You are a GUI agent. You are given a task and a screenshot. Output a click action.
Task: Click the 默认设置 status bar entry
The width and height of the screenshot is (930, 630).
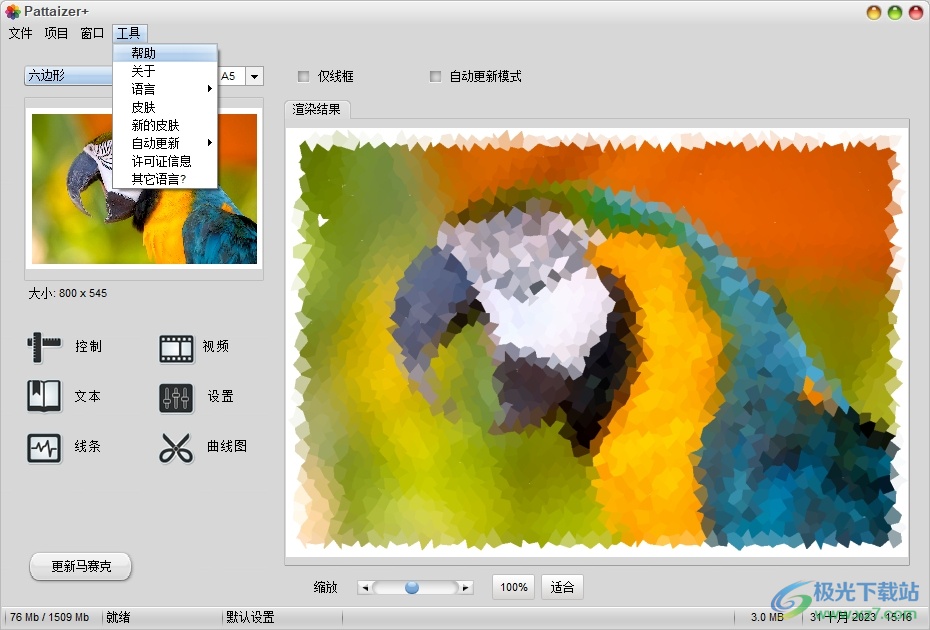[x=250, y=618]
